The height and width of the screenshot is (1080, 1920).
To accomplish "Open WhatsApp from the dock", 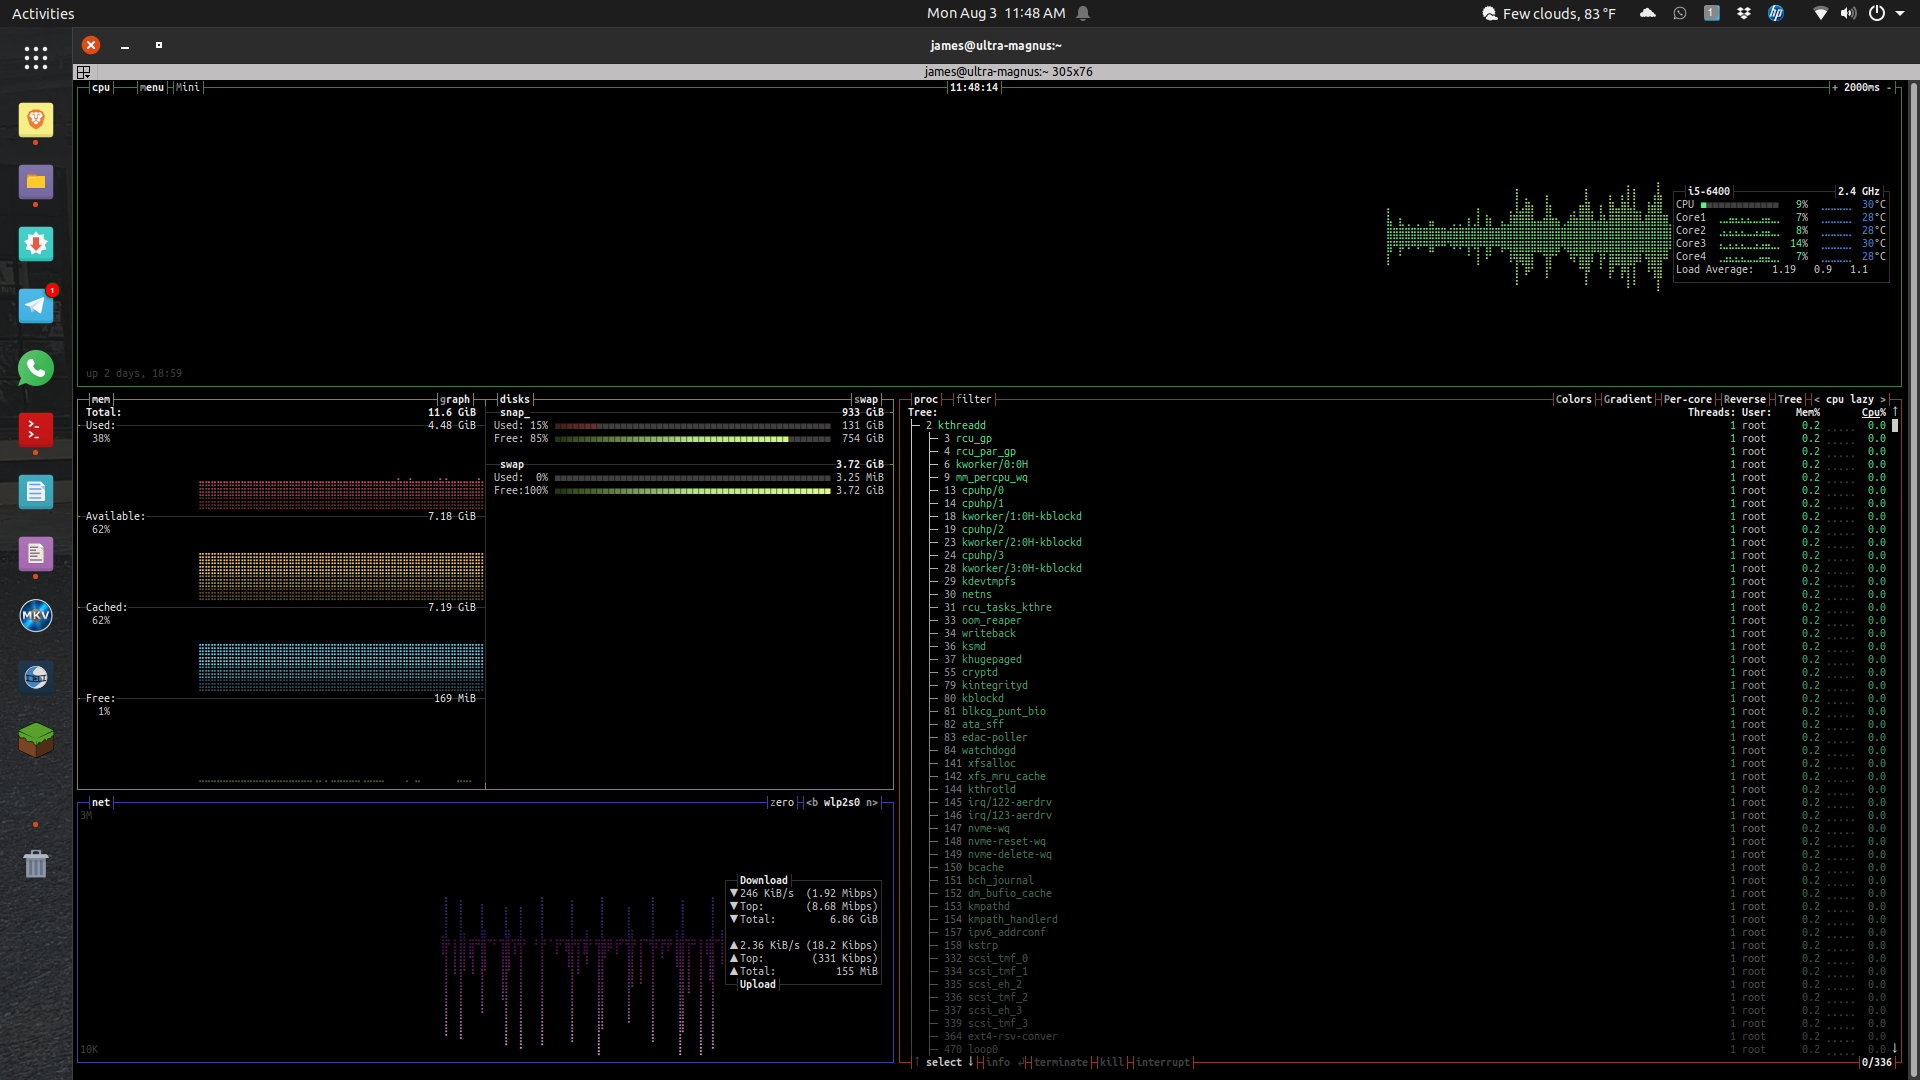I will tap(36, 368).
